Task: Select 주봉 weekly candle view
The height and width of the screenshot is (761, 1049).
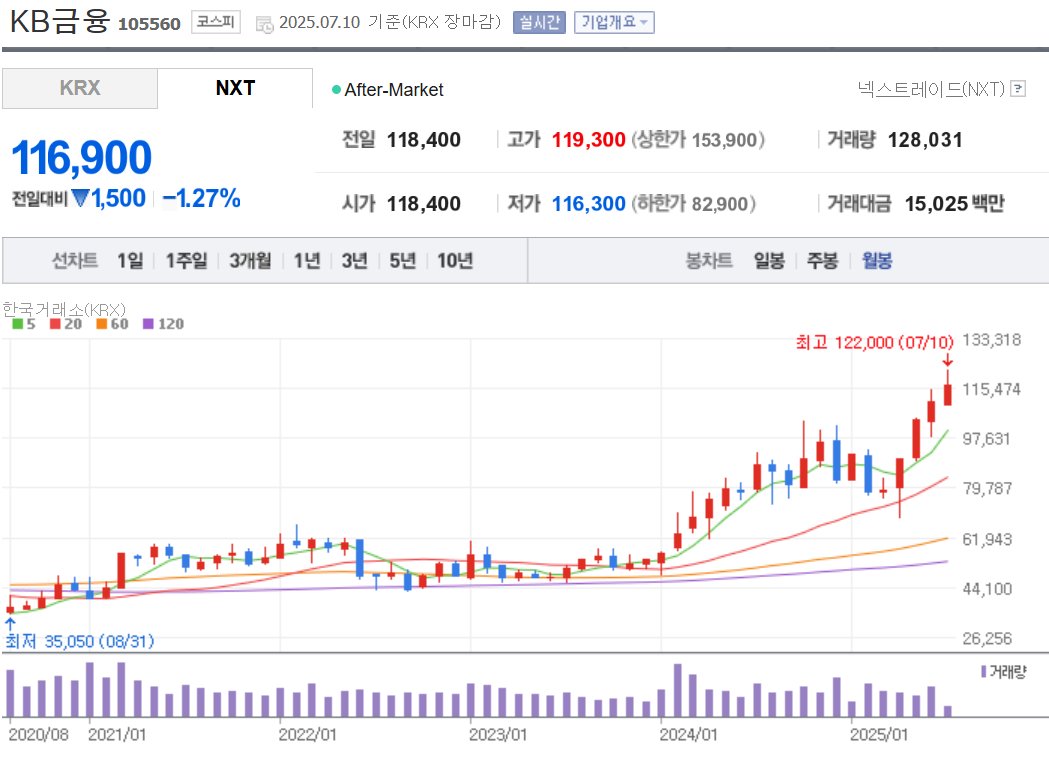Action: tap(821, 259)
